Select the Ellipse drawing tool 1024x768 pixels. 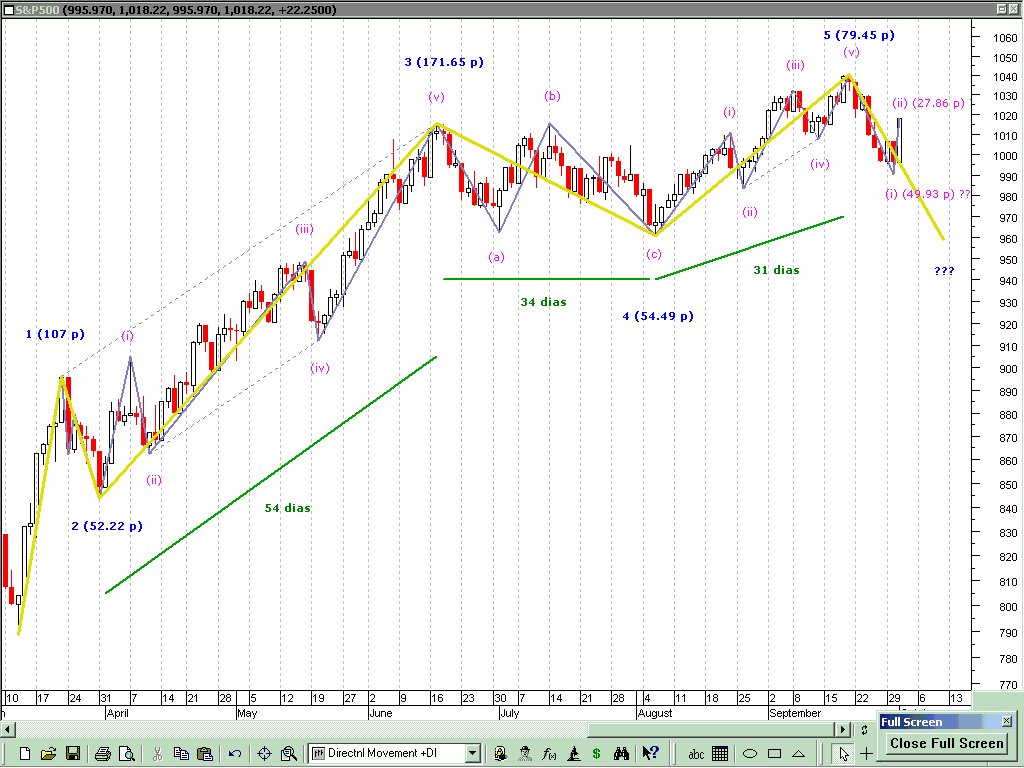click(x=750, y=754)
